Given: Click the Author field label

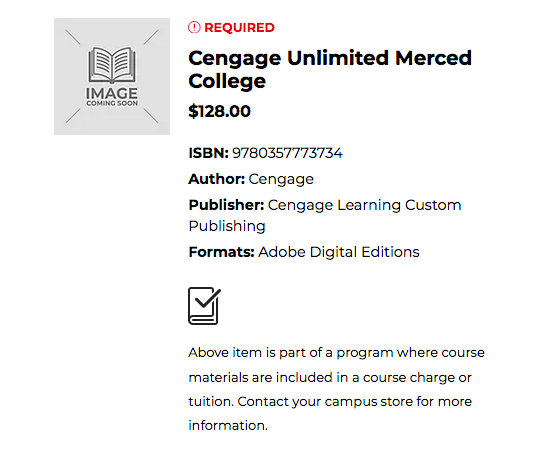Looking at the screenshot, I should [217, 179].
